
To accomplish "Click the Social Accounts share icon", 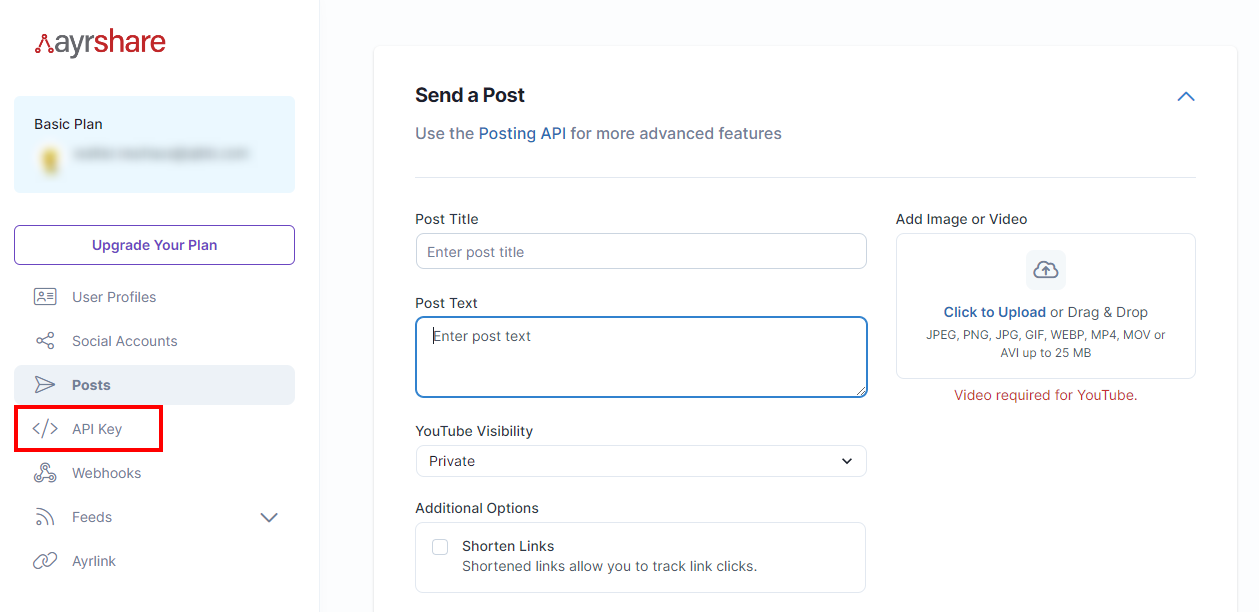I will pyautogui.click(x=45, y=341).
